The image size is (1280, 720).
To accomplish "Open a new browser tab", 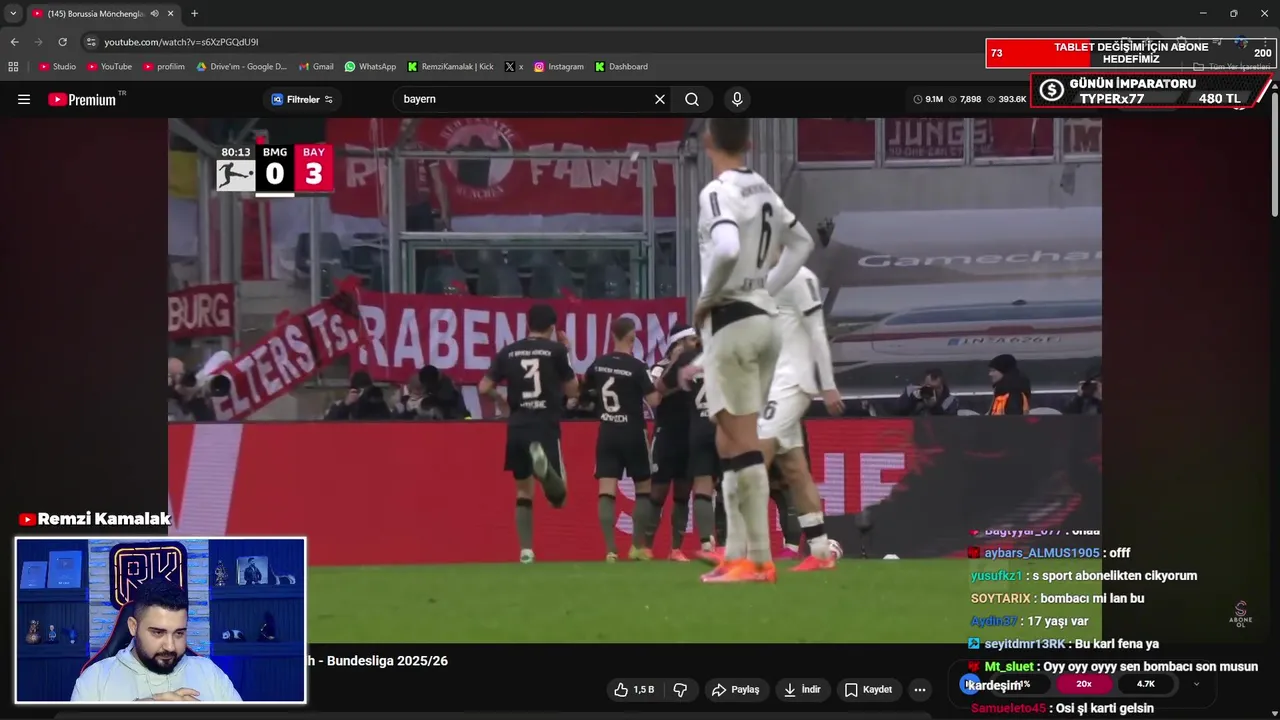I will click(194, 14).
